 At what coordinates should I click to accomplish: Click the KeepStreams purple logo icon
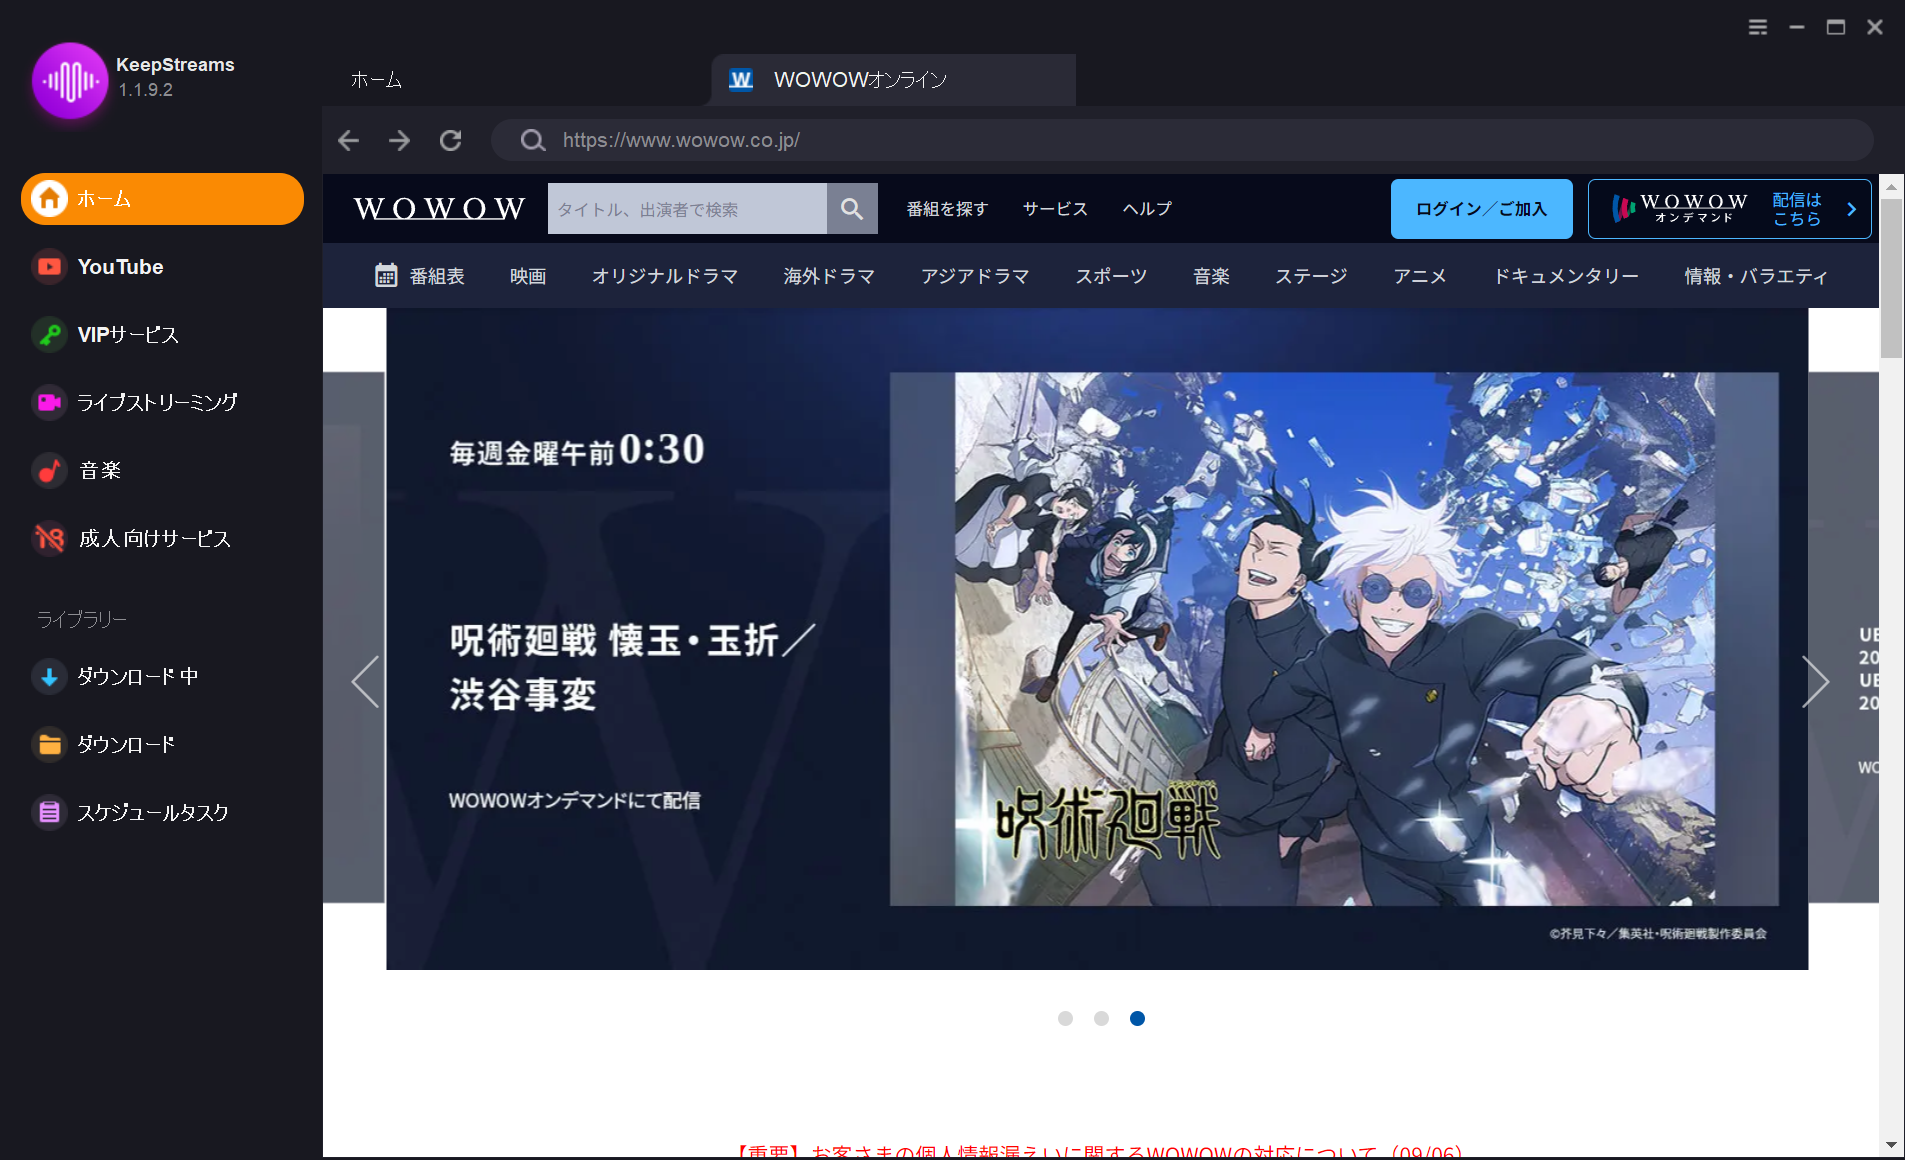coord(69,80)
